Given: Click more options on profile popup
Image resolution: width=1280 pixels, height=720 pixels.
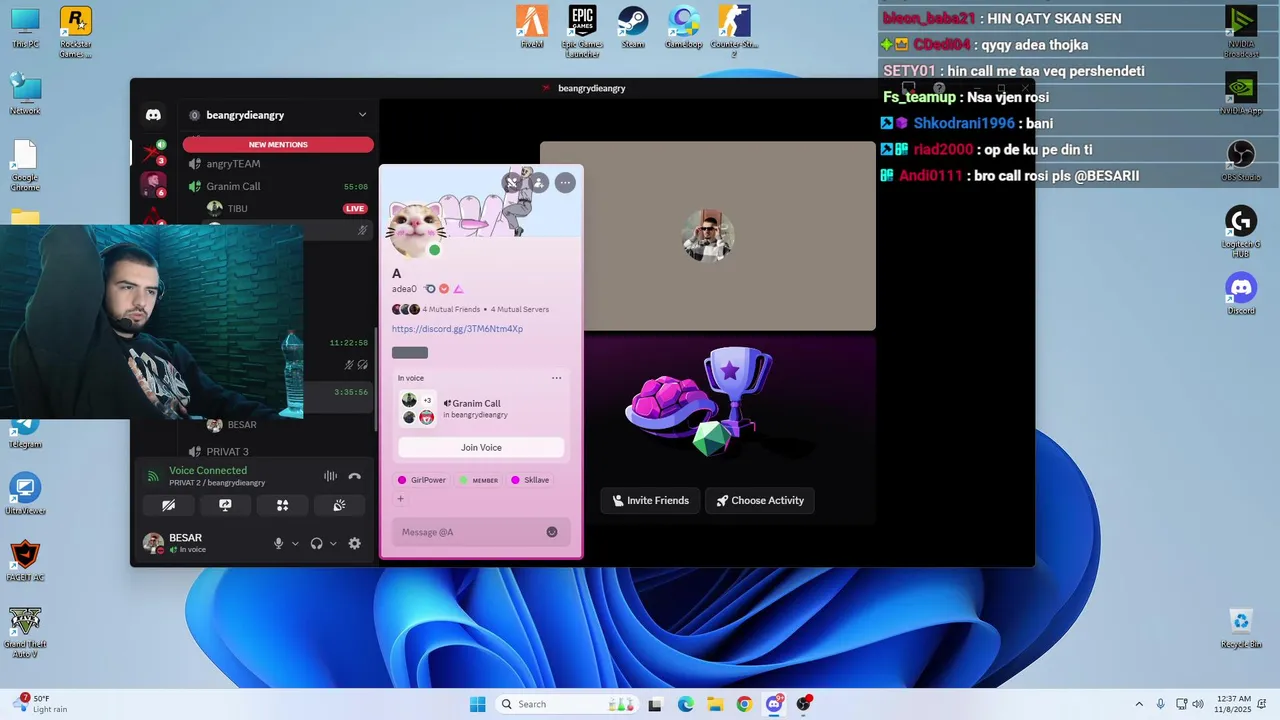Looking at the screenshot, I should coord(565,182).
